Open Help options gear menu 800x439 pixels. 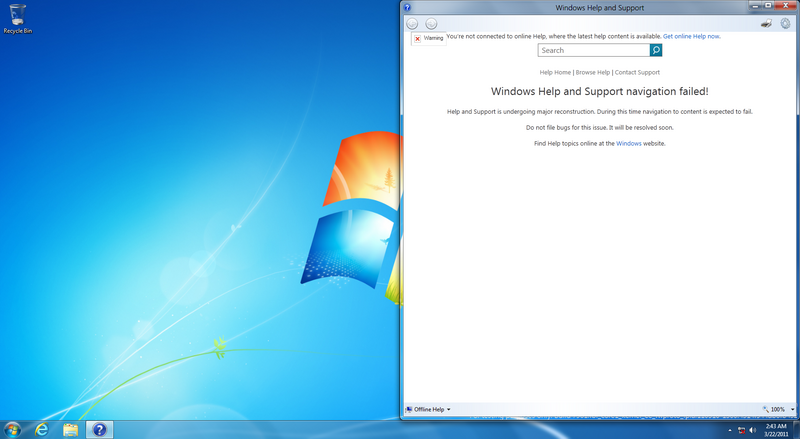785,23
